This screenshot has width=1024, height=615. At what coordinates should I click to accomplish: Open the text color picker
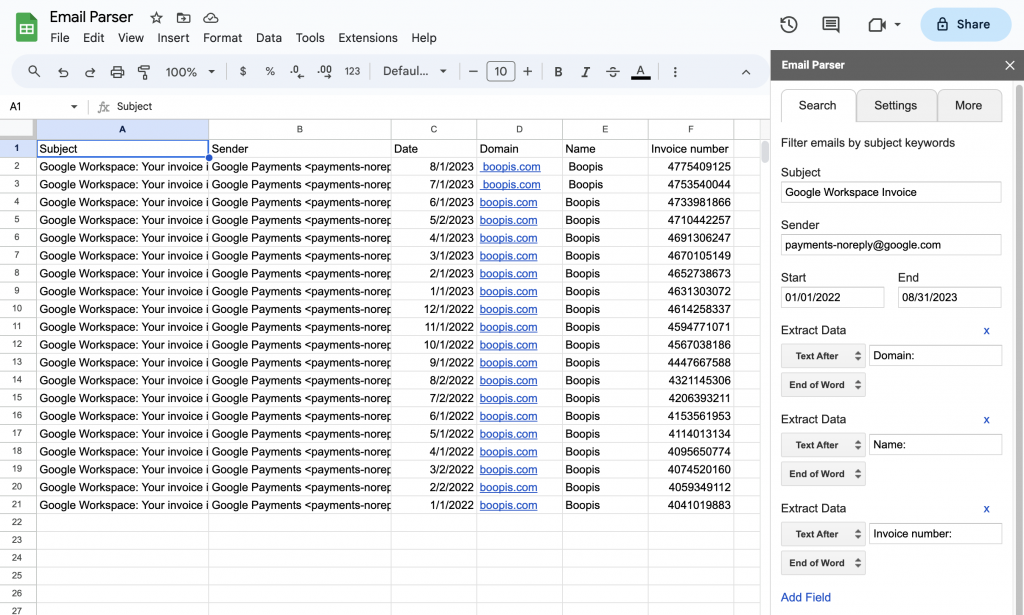641,72
